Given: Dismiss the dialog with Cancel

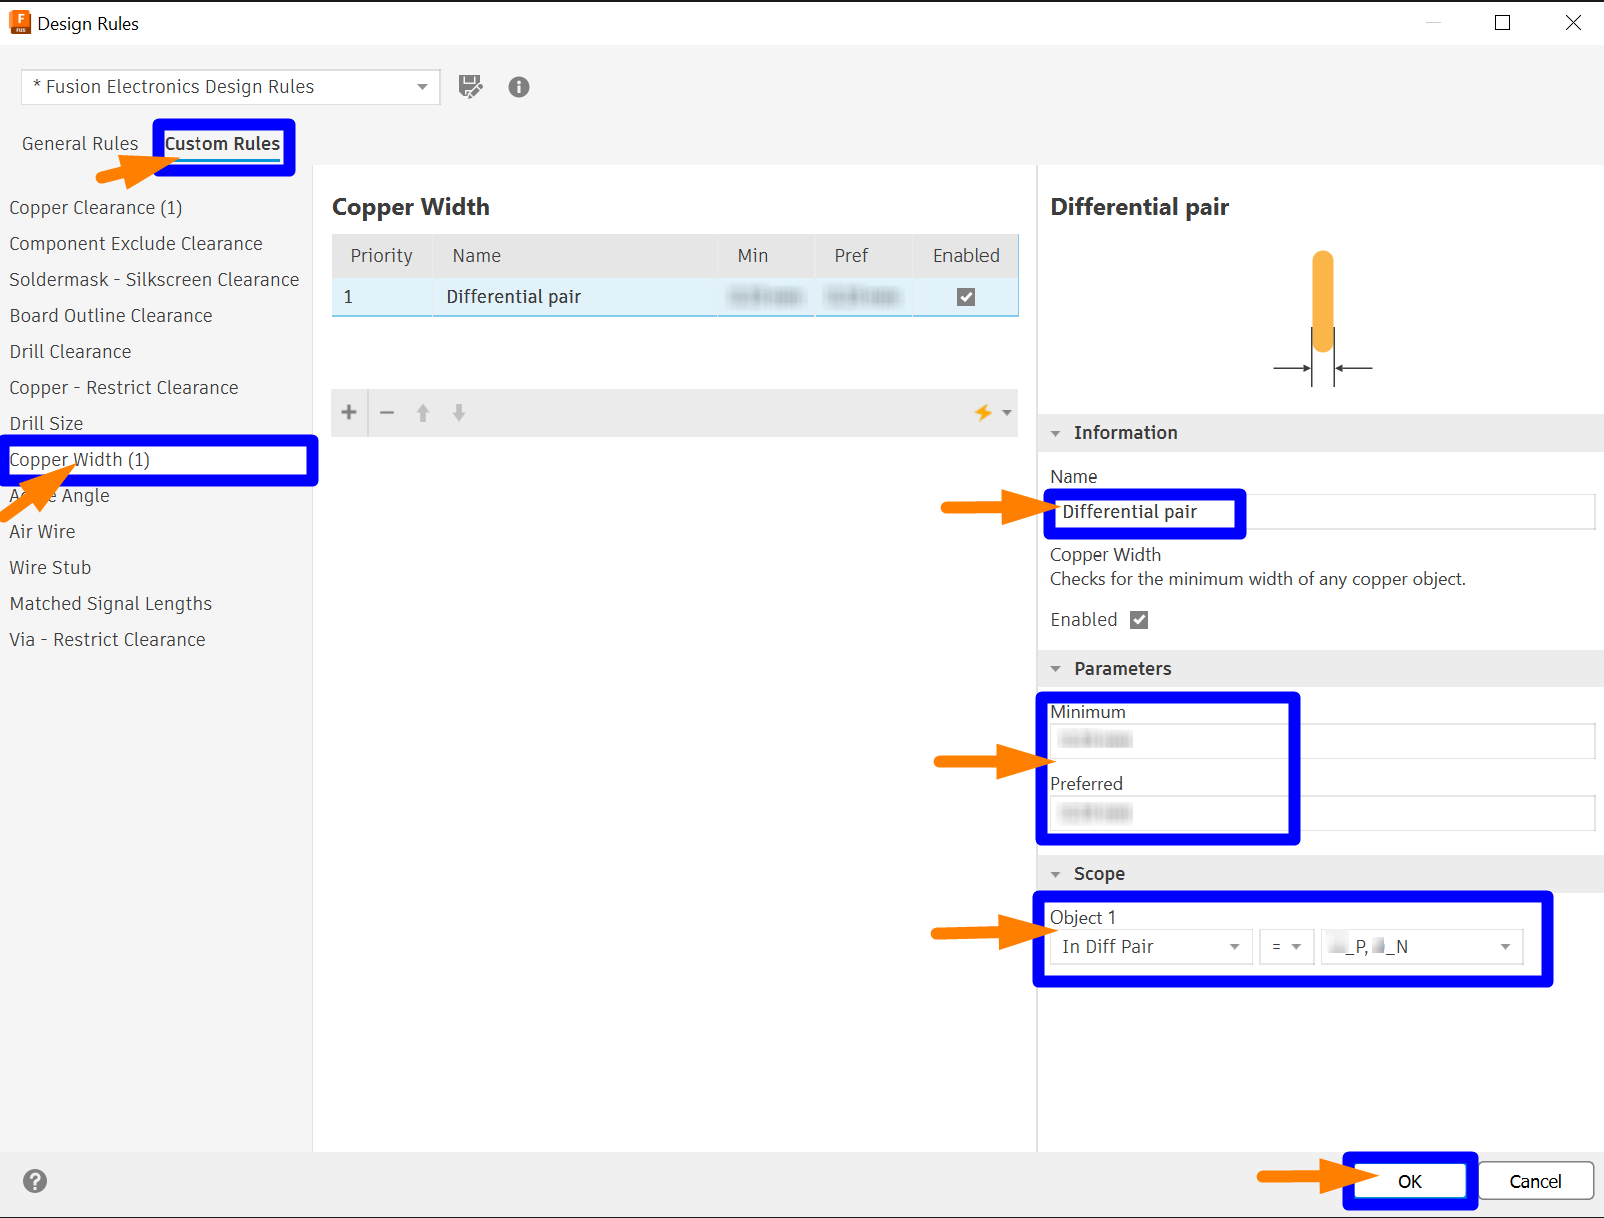Looking at the screenshot, I should 1535,1180.
